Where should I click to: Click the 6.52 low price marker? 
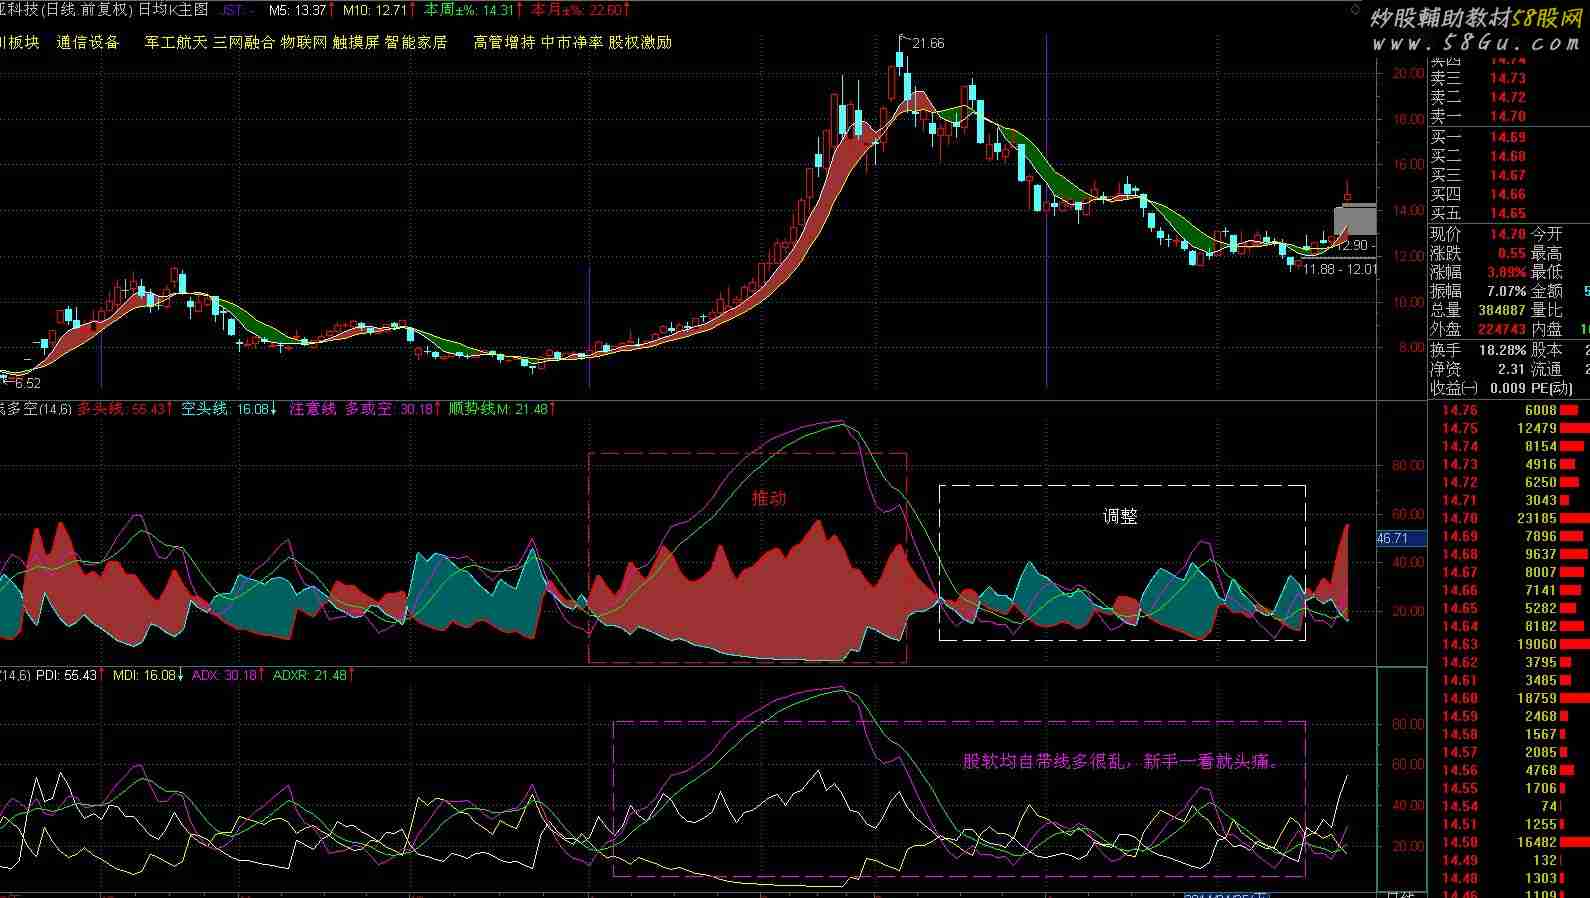(x=28, y=383)
